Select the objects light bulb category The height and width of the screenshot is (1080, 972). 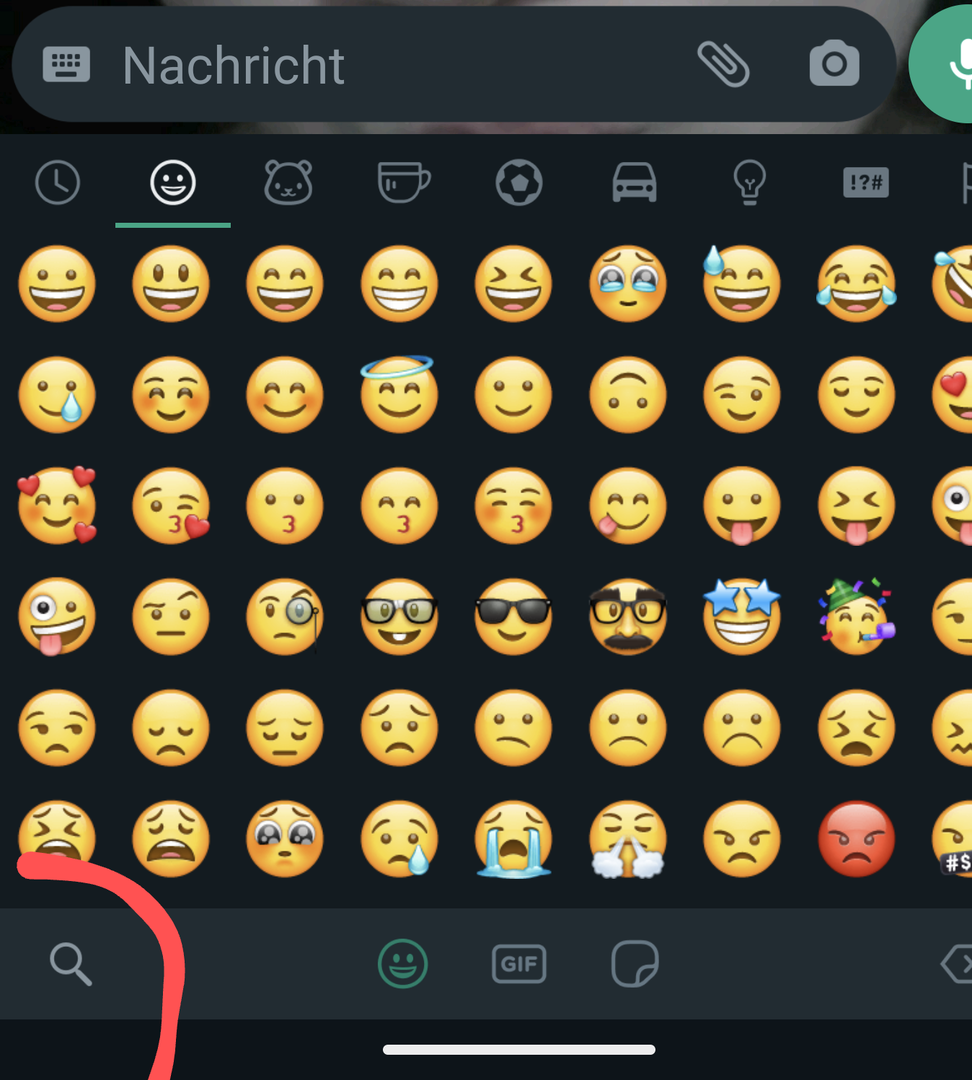point(749,183)
